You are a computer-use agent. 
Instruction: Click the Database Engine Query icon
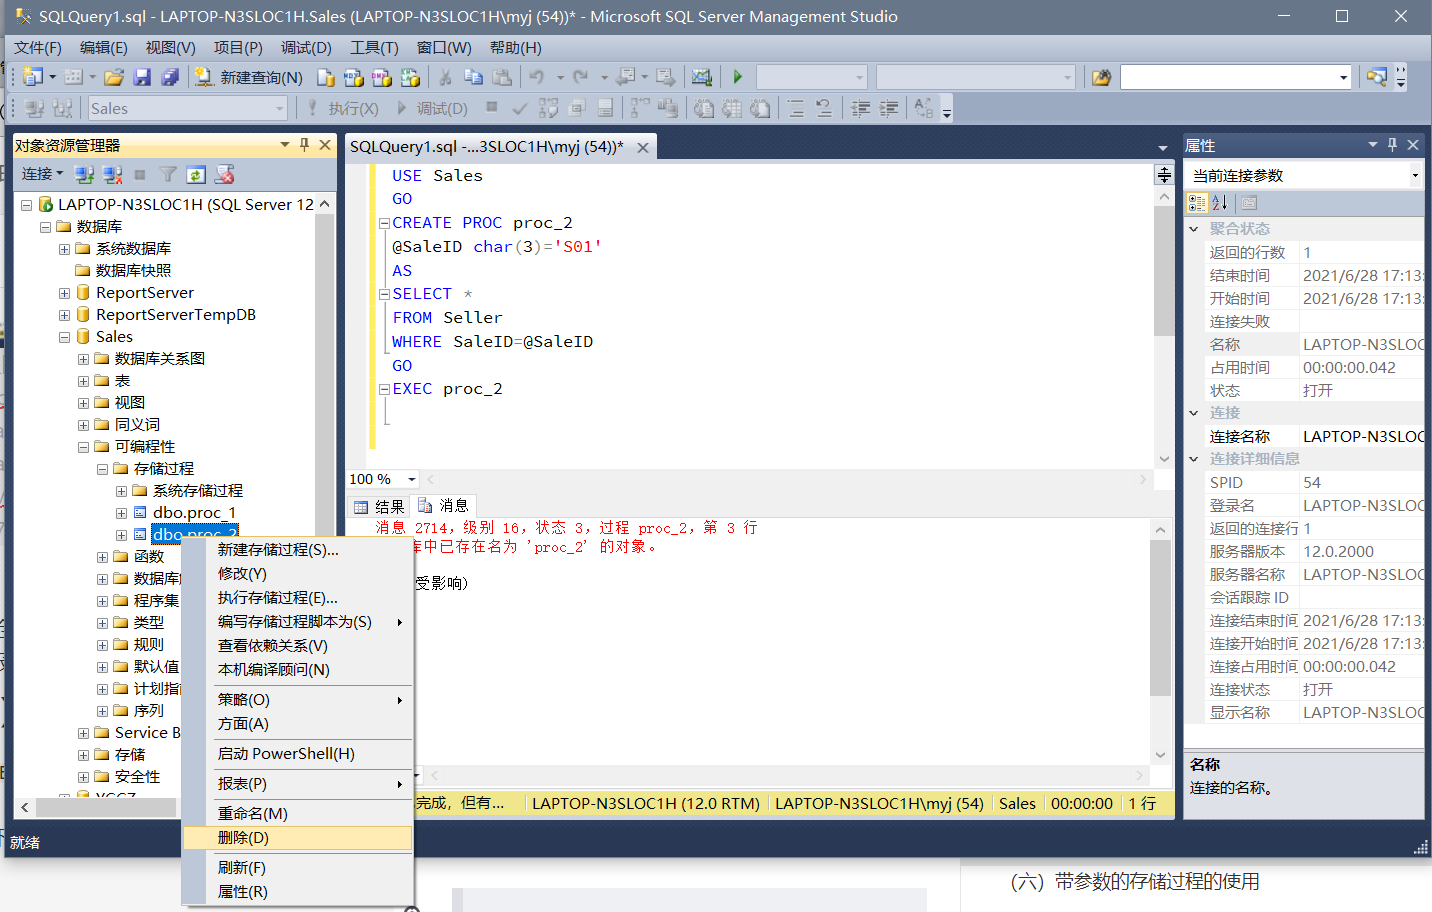[x=326, y=77]
